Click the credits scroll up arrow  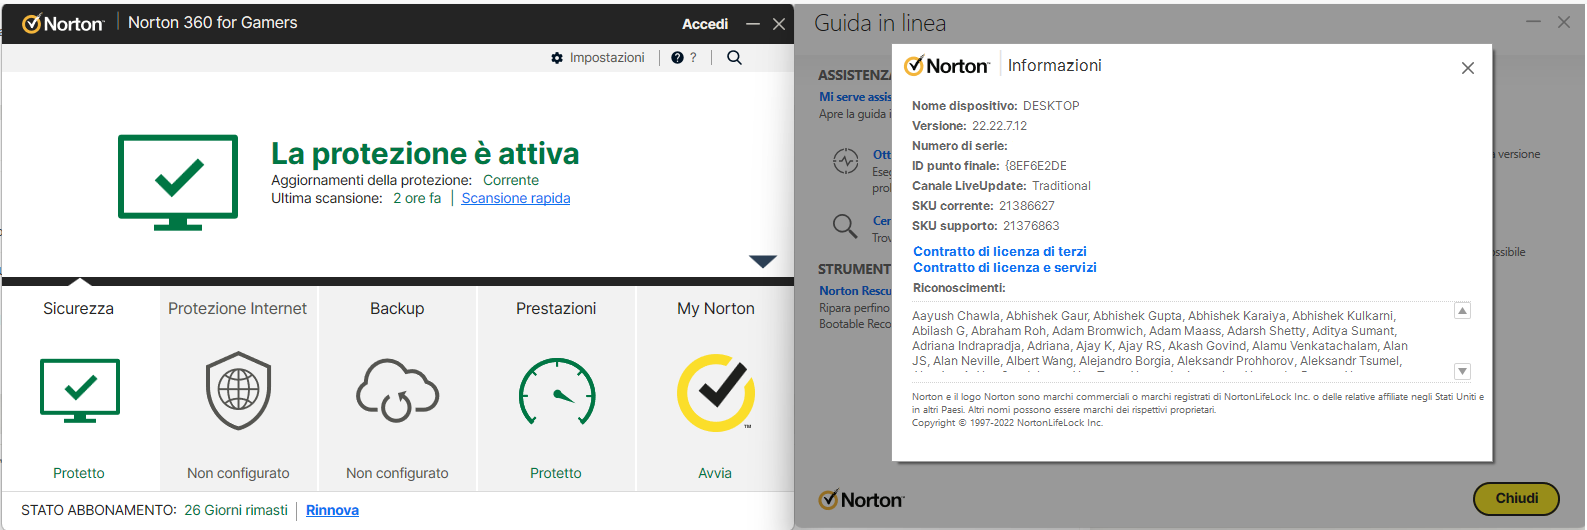[x=1462, y=311]
